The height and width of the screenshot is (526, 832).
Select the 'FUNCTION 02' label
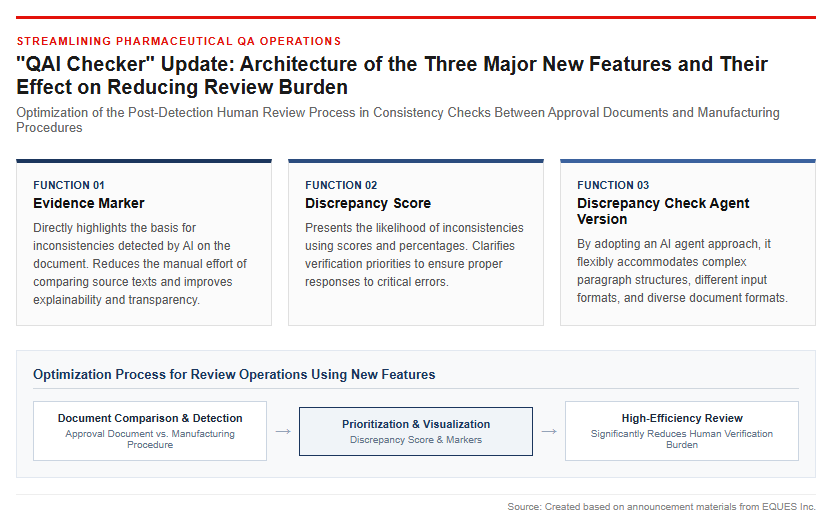[341, 185]
